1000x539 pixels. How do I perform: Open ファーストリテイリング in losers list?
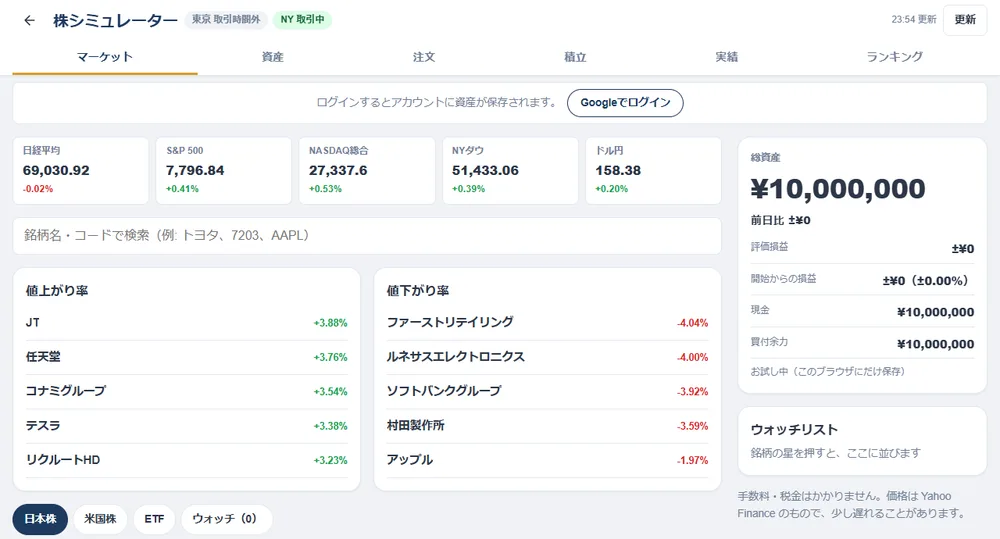(x=547, y=323)
